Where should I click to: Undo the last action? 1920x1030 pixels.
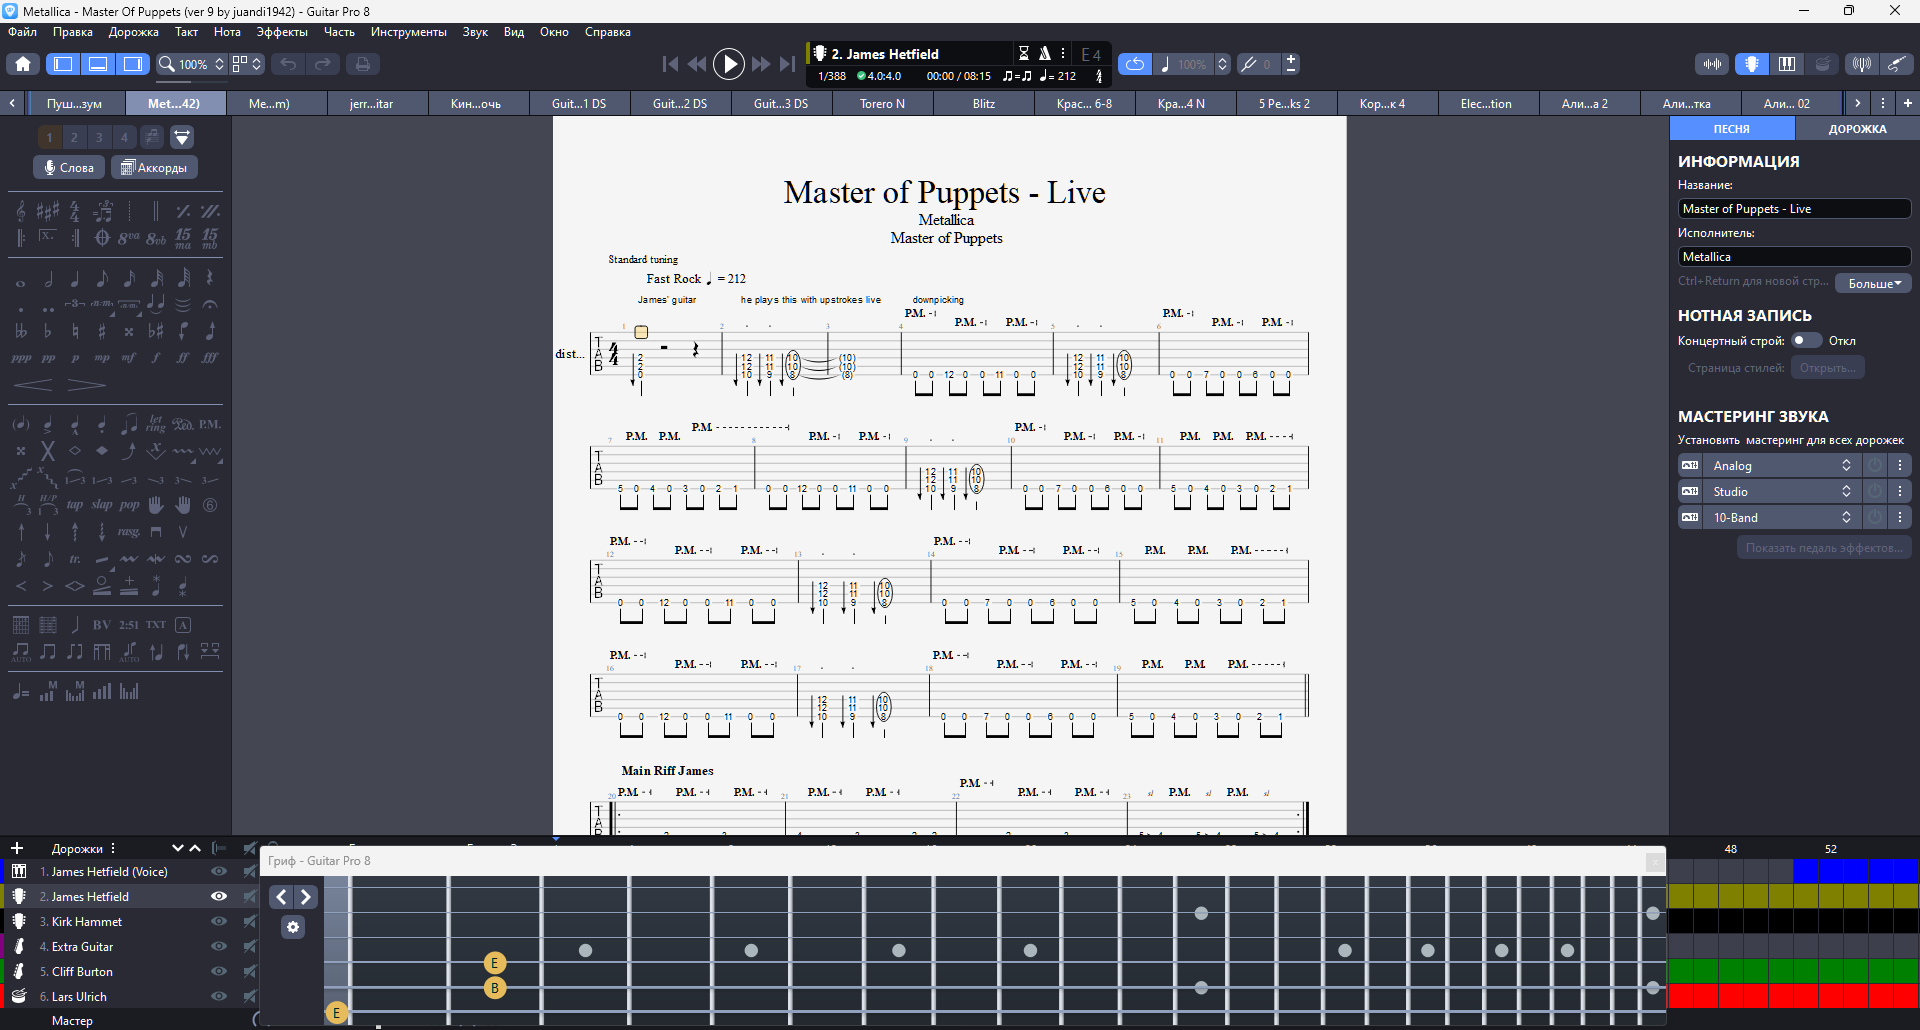pyautogui.click(x=288, y=64)
